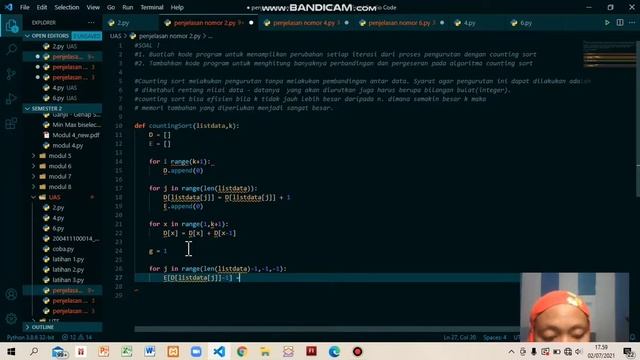Viewport: 640px width, 360px height.
Task: Open Google Chrome from the taskbar
Action: coord(242,351)
